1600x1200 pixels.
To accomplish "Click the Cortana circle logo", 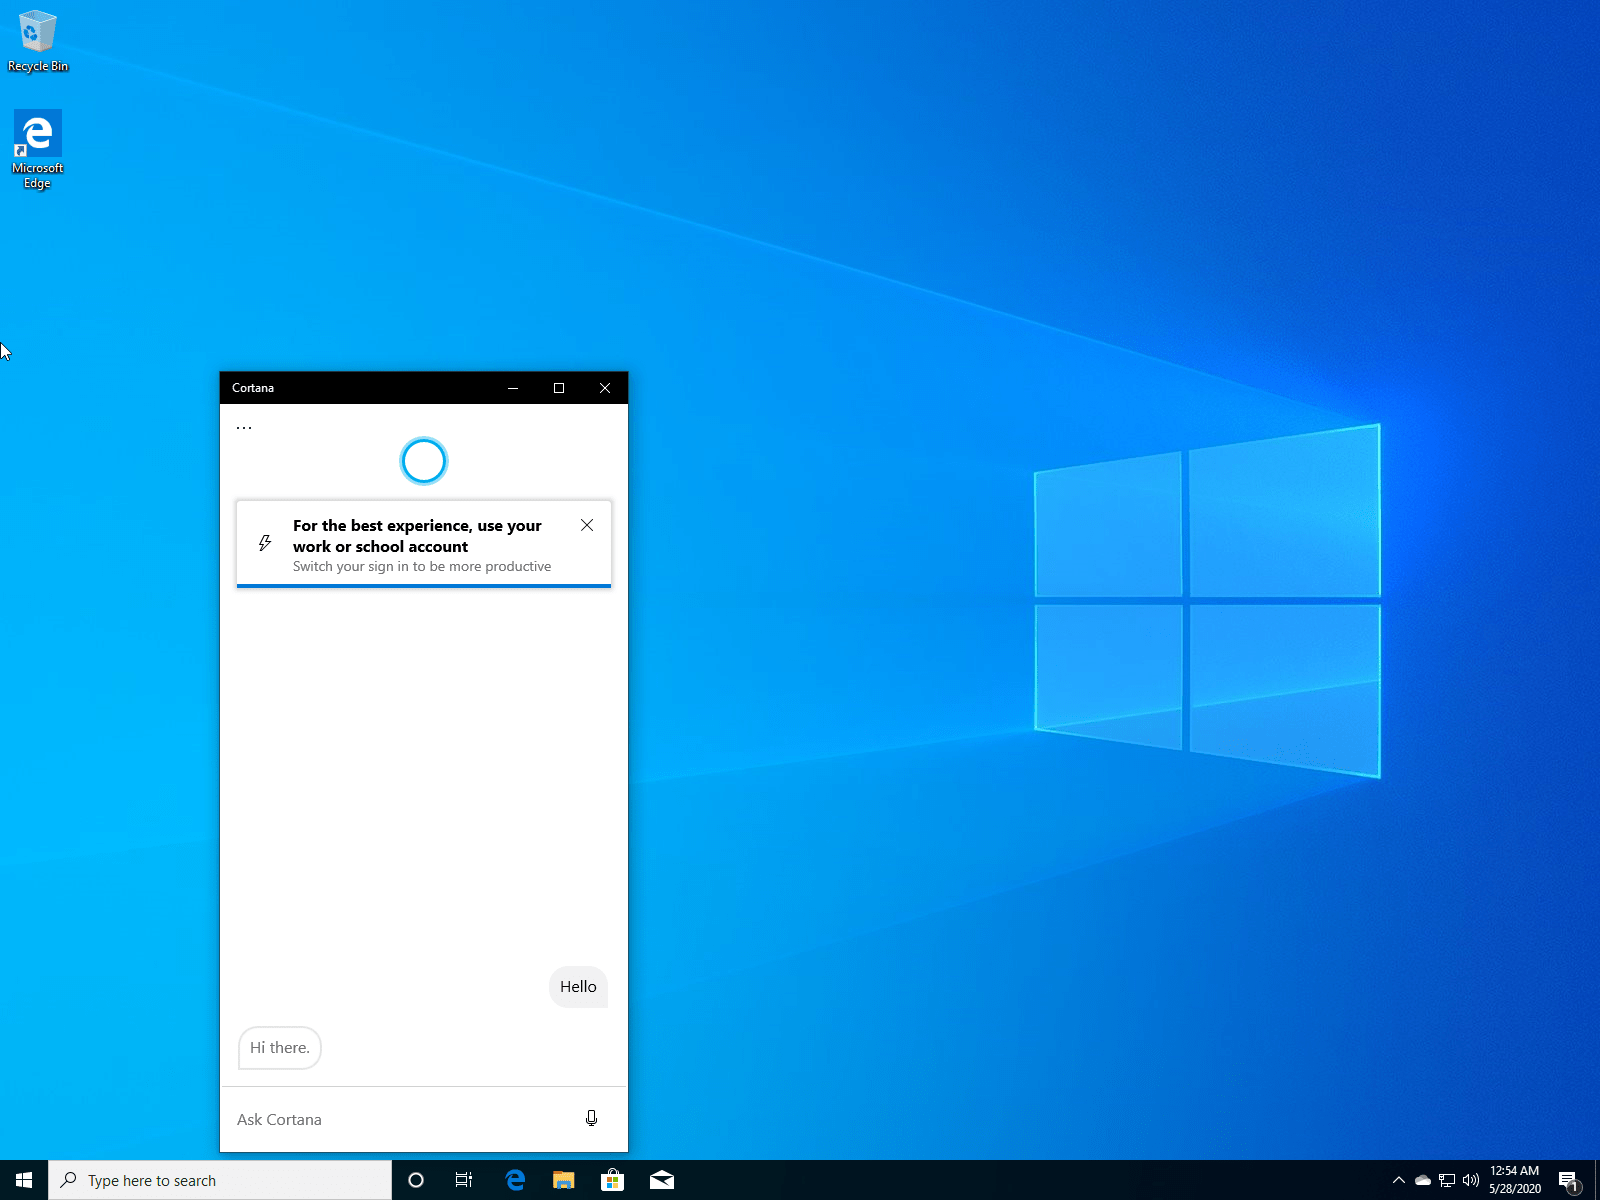I will coord(423,461).
